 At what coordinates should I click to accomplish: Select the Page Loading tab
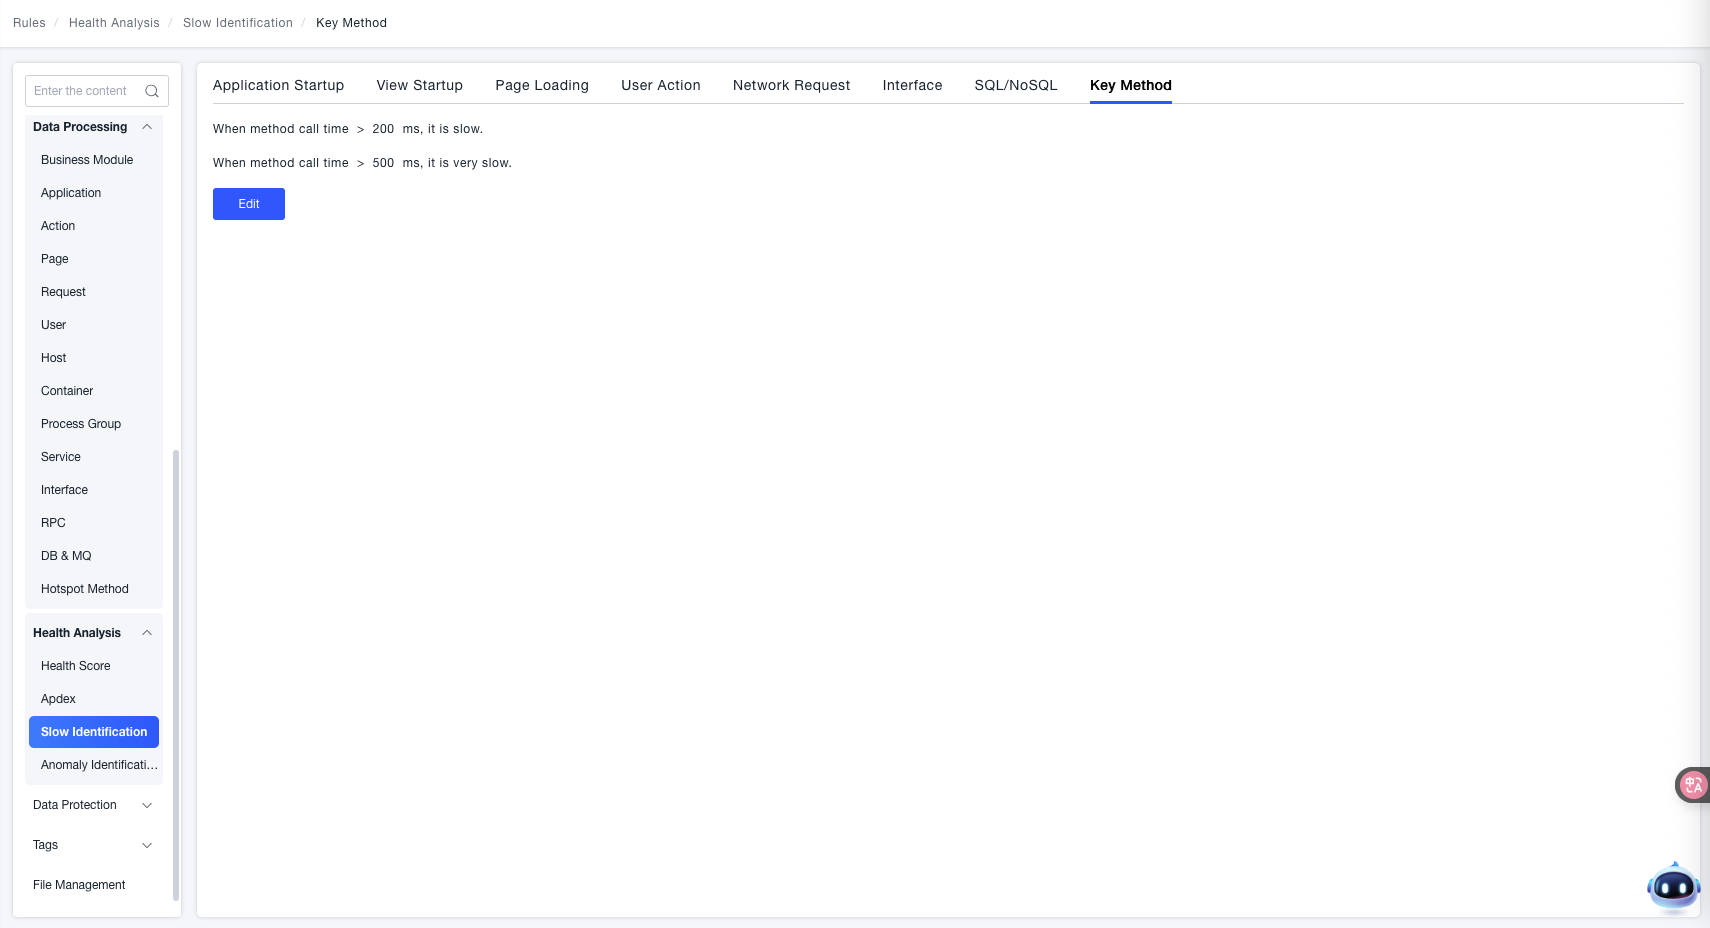click(x=541, y=86)
